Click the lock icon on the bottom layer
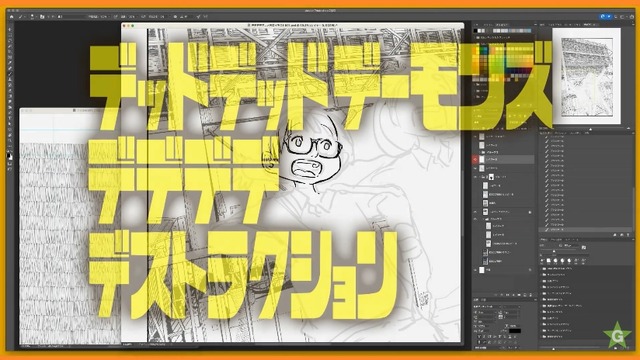The image size is (640, 360). [x=530, y=270]
